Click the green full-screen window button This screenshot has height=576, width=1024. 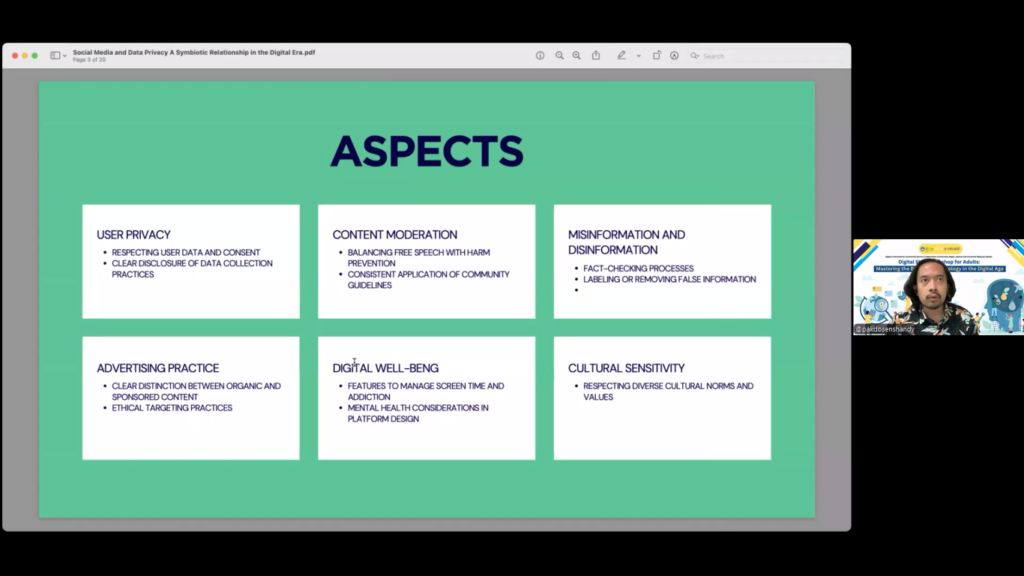click(35, 56)
